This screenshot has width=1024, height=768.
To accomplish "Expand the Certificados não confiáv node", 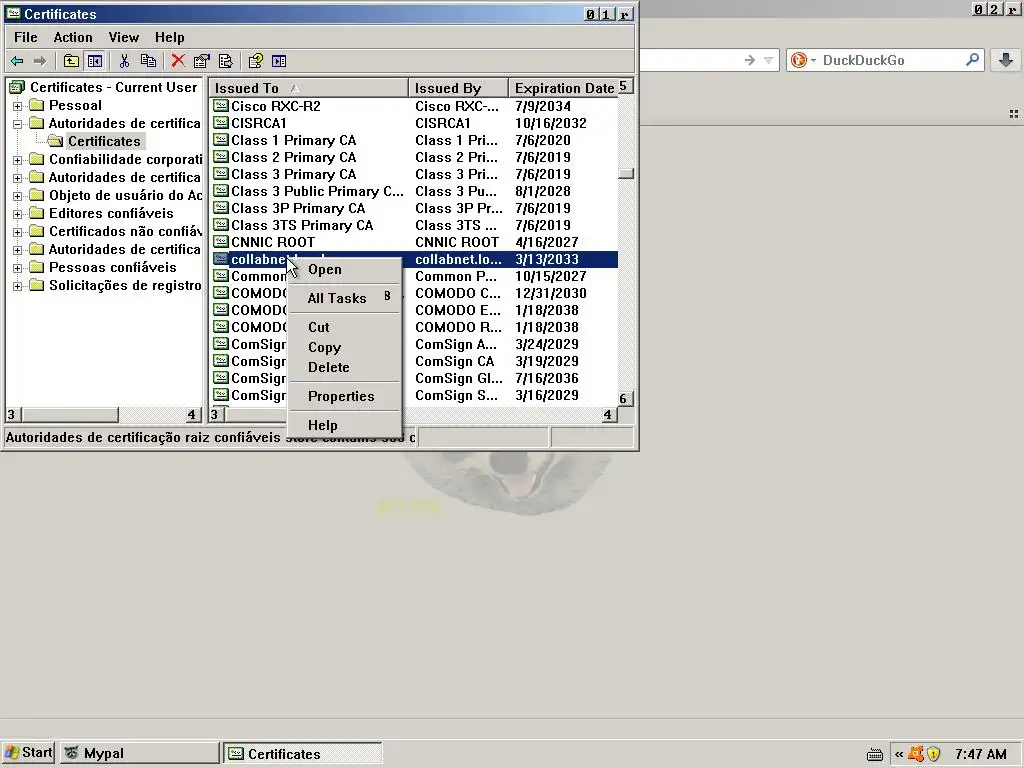I will coord(18,232).
